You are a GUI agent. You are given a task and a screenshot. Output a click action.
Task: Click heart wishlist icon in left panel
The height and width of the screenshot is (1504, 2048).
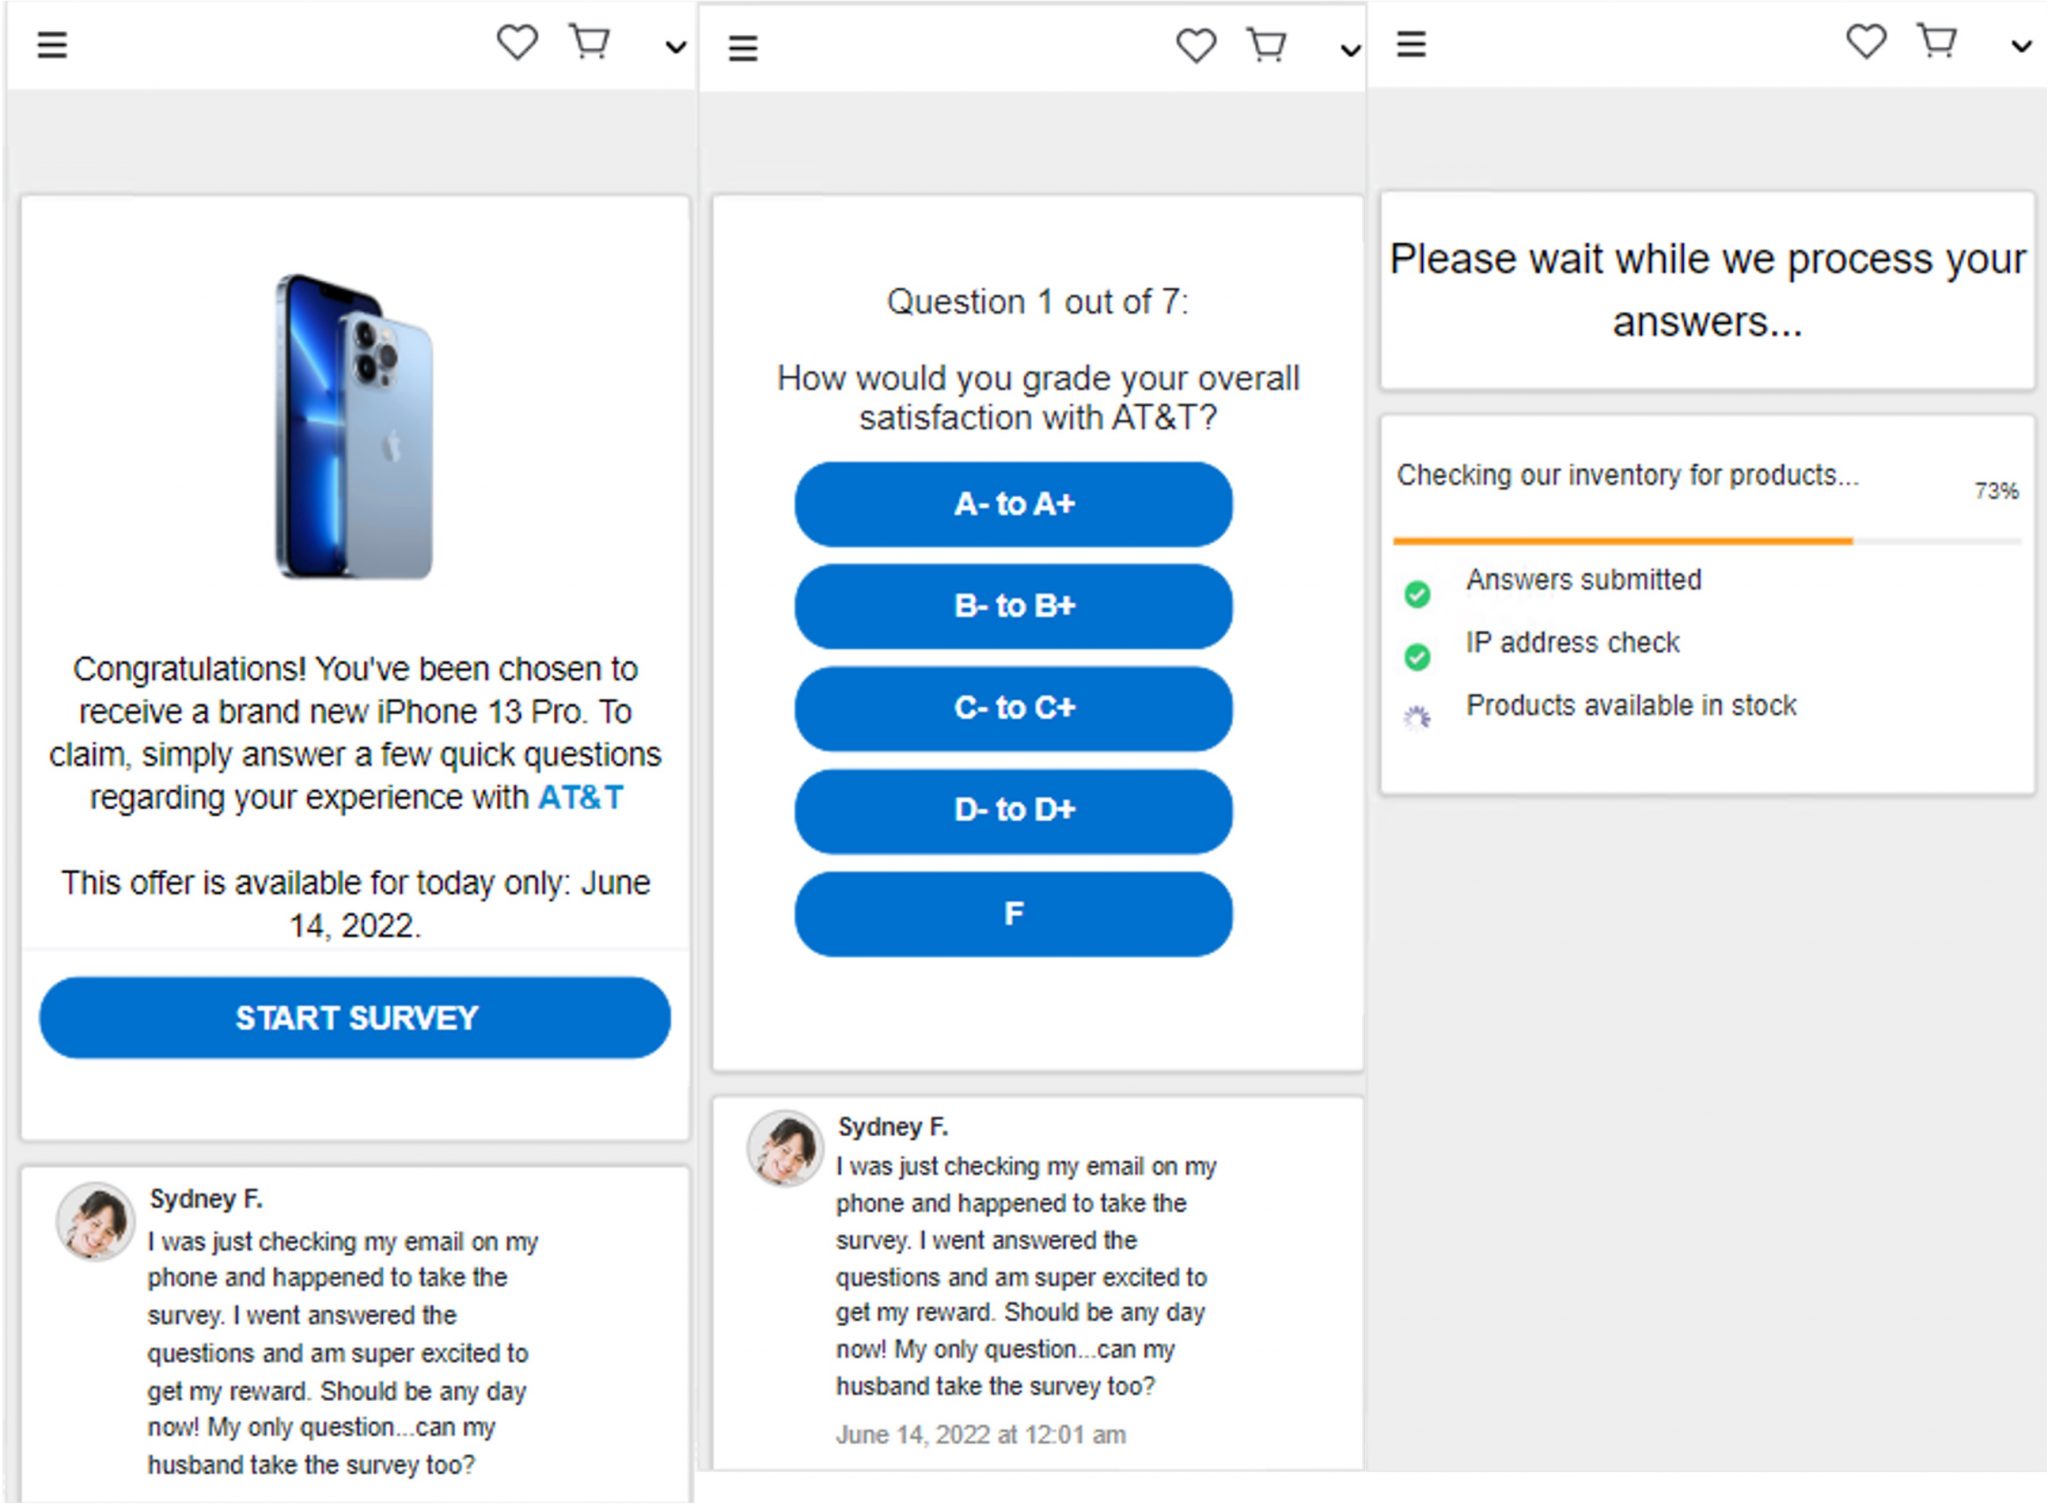pos(517,43)
